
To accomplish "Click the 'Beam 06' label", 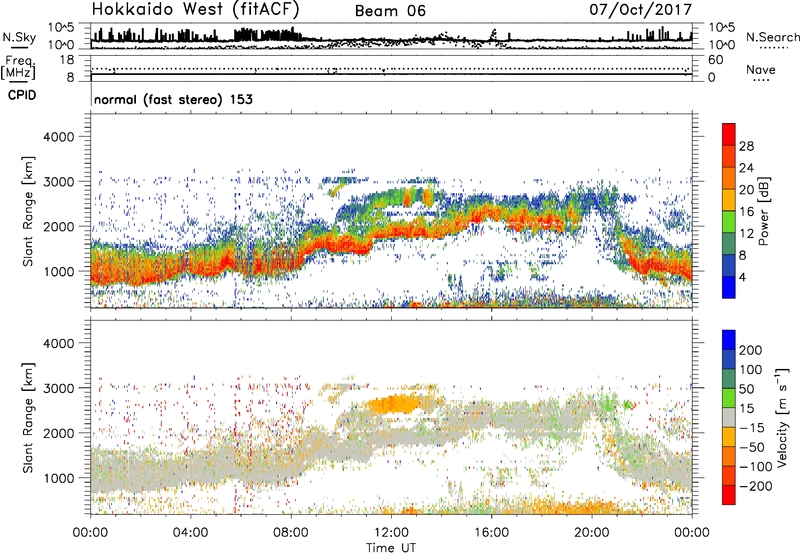I will (x=390, y=11).
